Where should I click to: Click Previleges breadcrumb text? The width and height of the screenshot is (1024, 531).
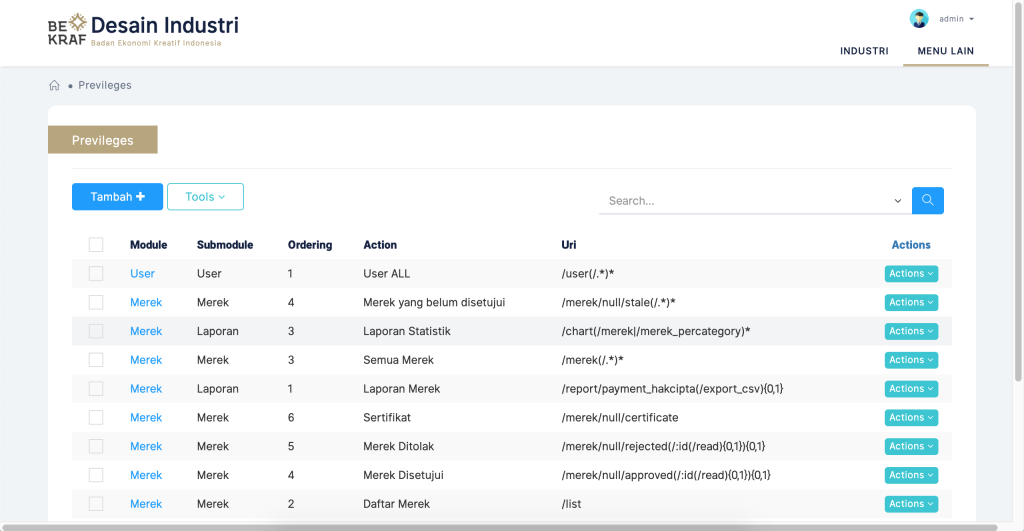(x=104, y=85)
